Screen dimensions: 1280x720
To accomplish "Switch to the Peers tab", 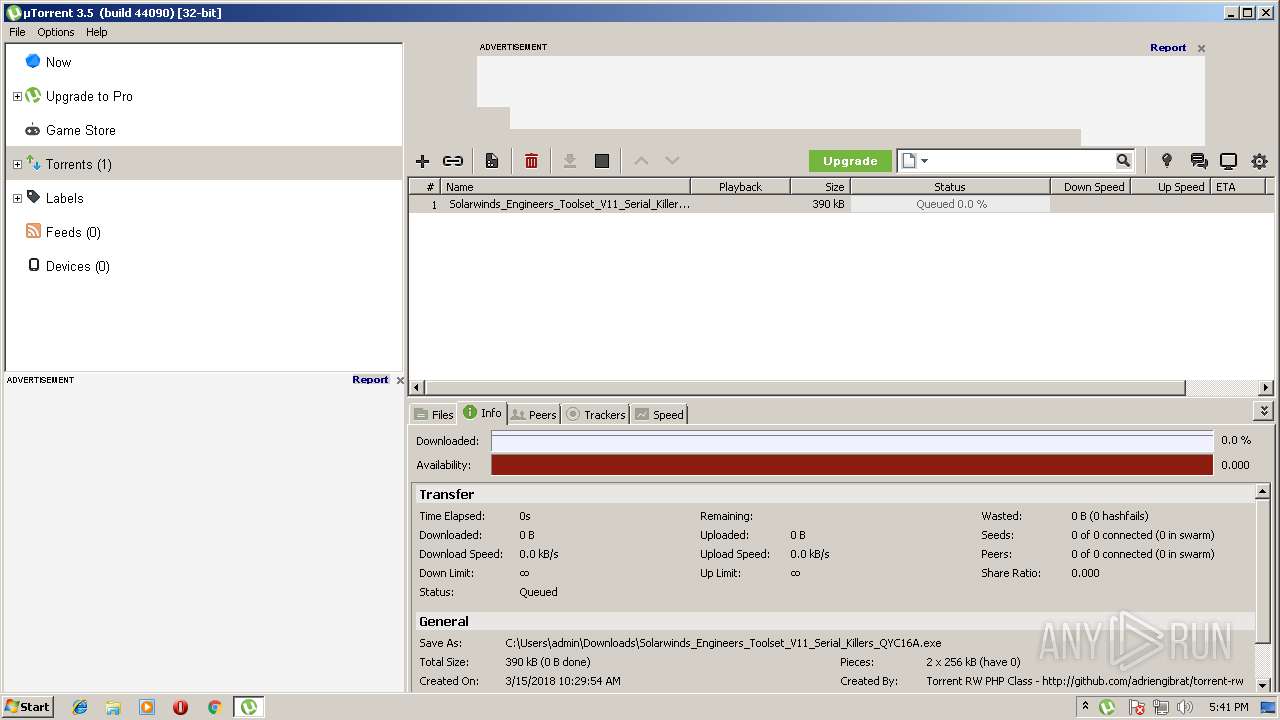I will 533,414.
